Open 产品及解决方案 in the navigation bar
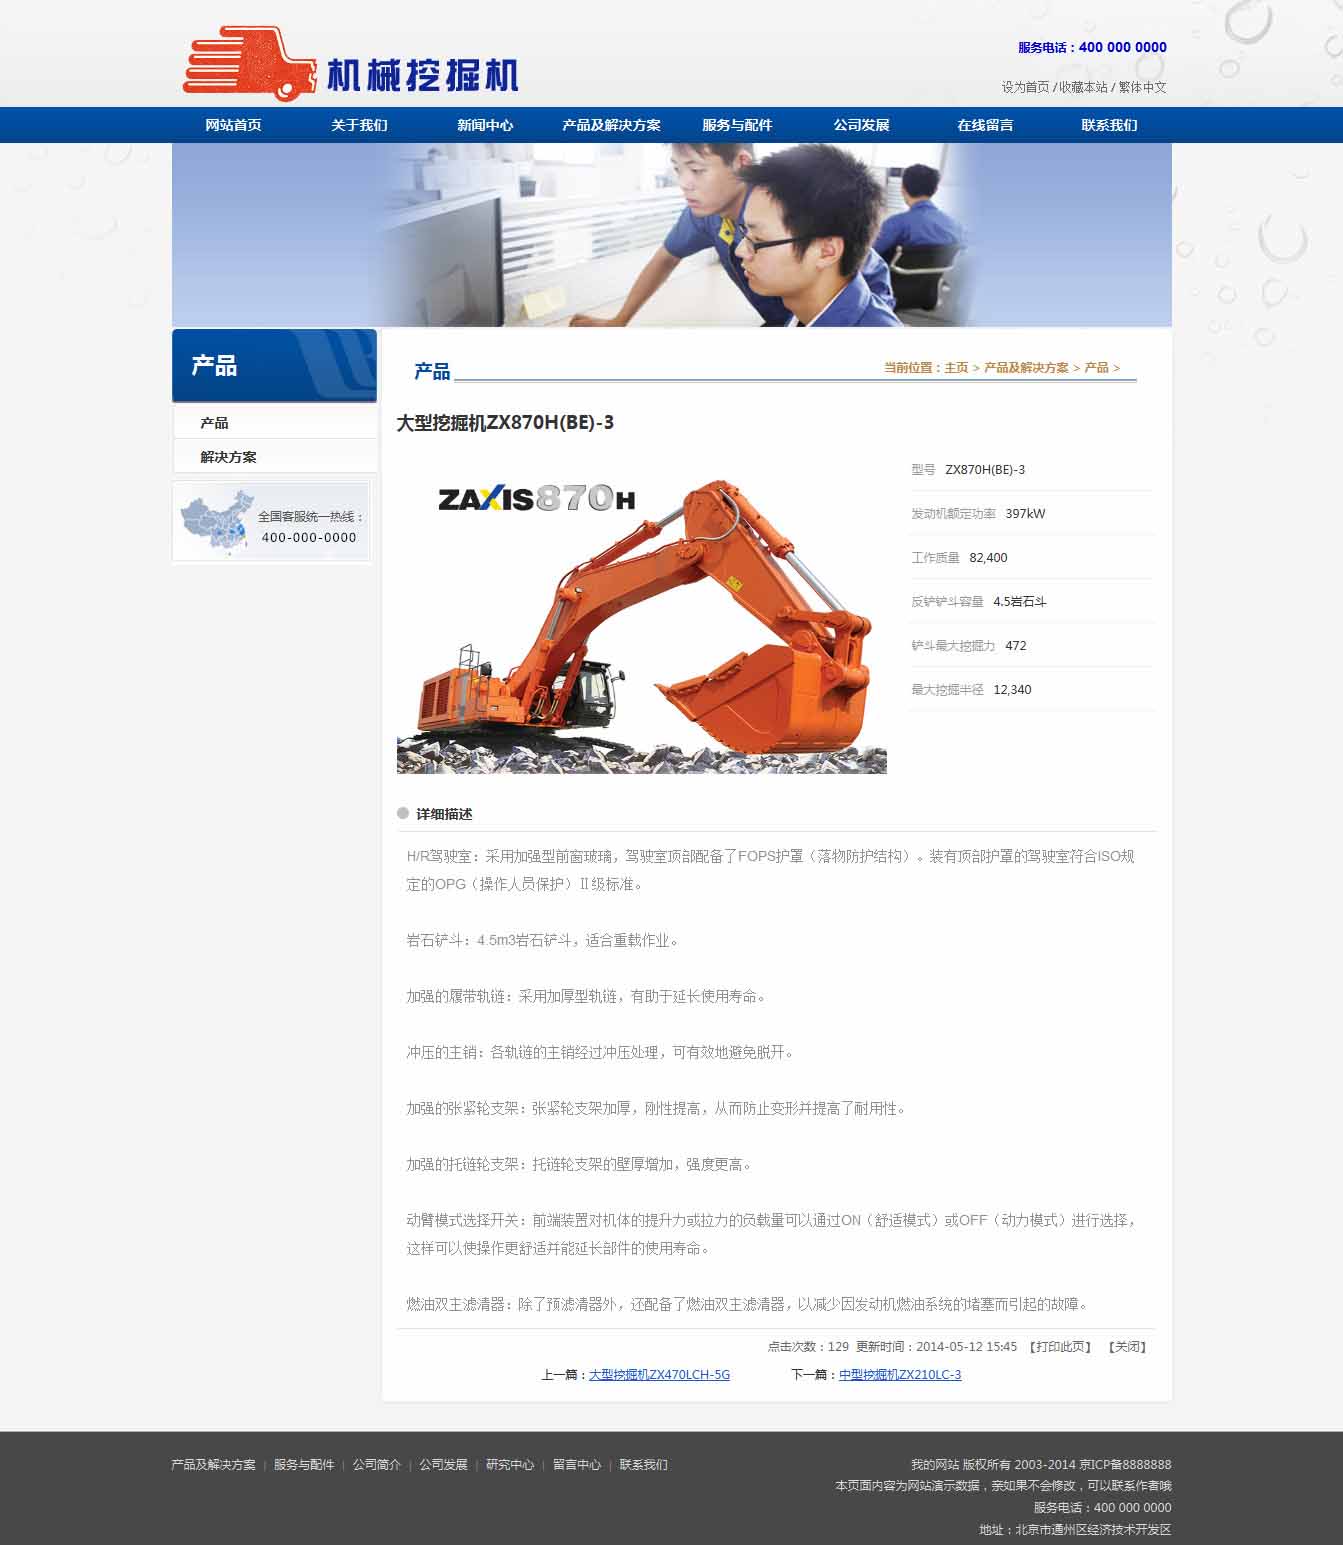This screenshot has height=1545, width=1343. pyautogui.click(x=611, y=125)
